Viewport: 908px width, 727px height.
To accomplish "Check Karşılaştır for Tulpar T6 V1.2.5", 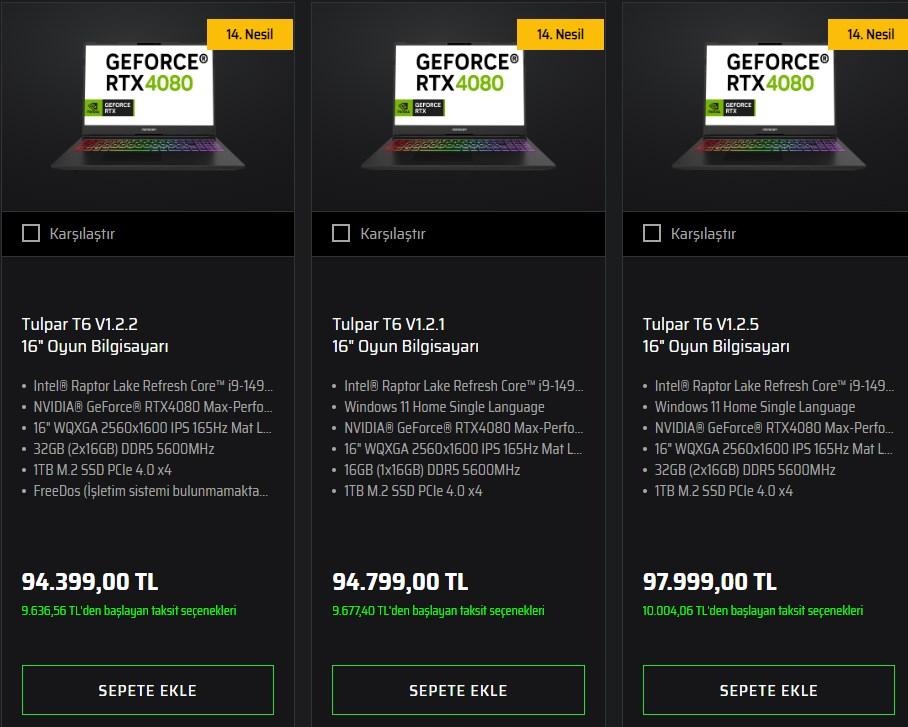I will (651, 233).
